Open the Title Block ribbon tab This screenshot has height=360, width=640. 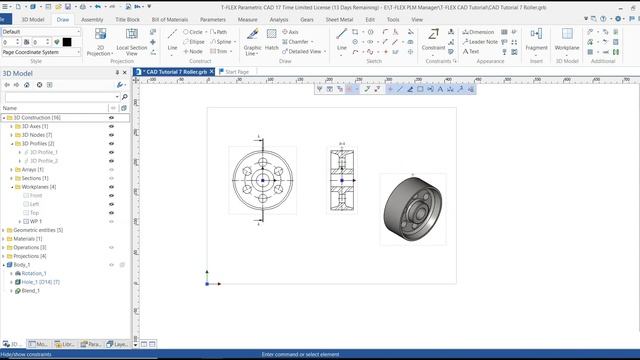click(x=127, y=20)
